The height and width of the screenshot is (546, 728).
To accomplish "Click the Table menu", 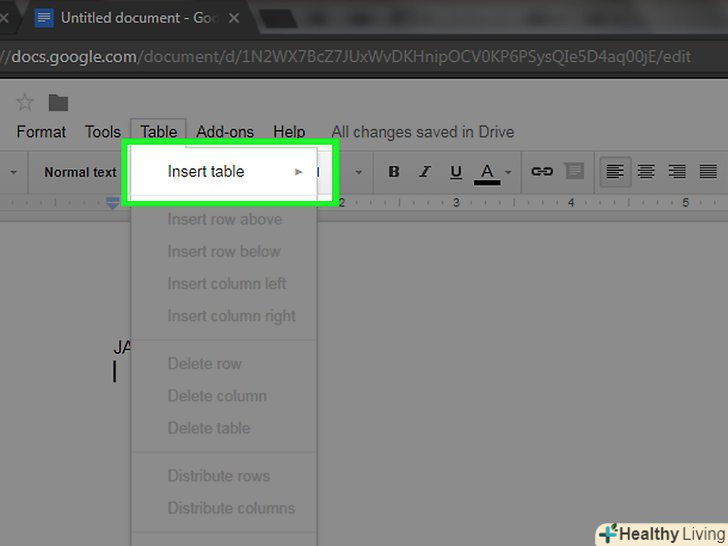I will point(158,132).
